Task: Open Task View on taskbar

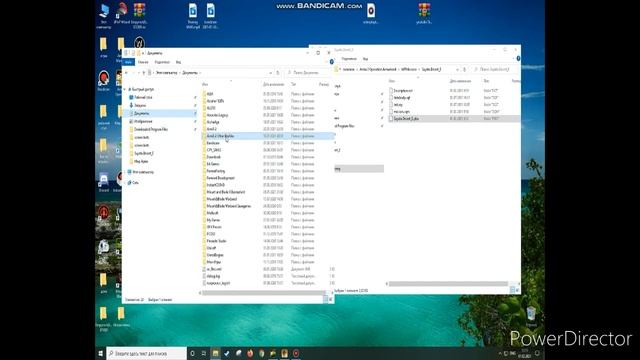Action: click(204, 353)
